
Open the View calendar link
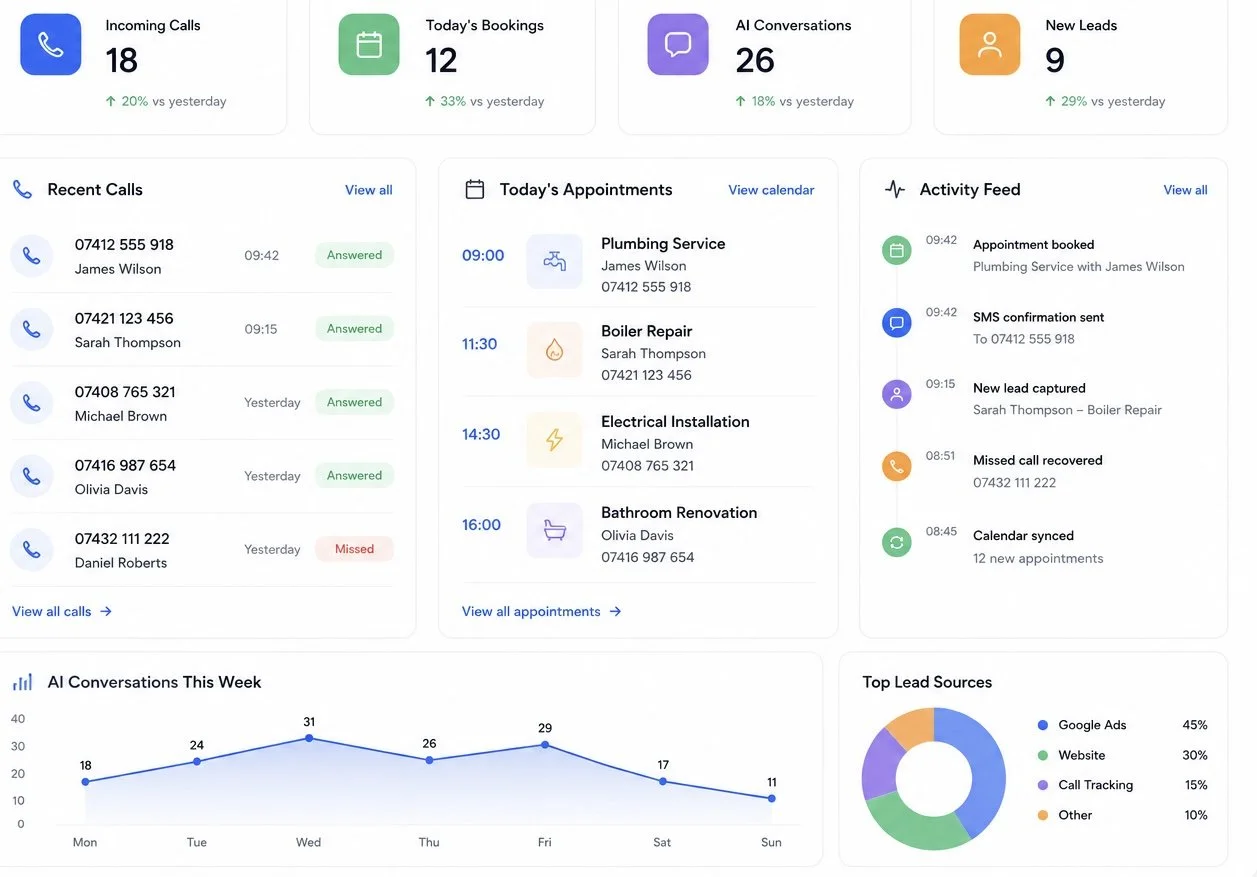pos(771,190)
